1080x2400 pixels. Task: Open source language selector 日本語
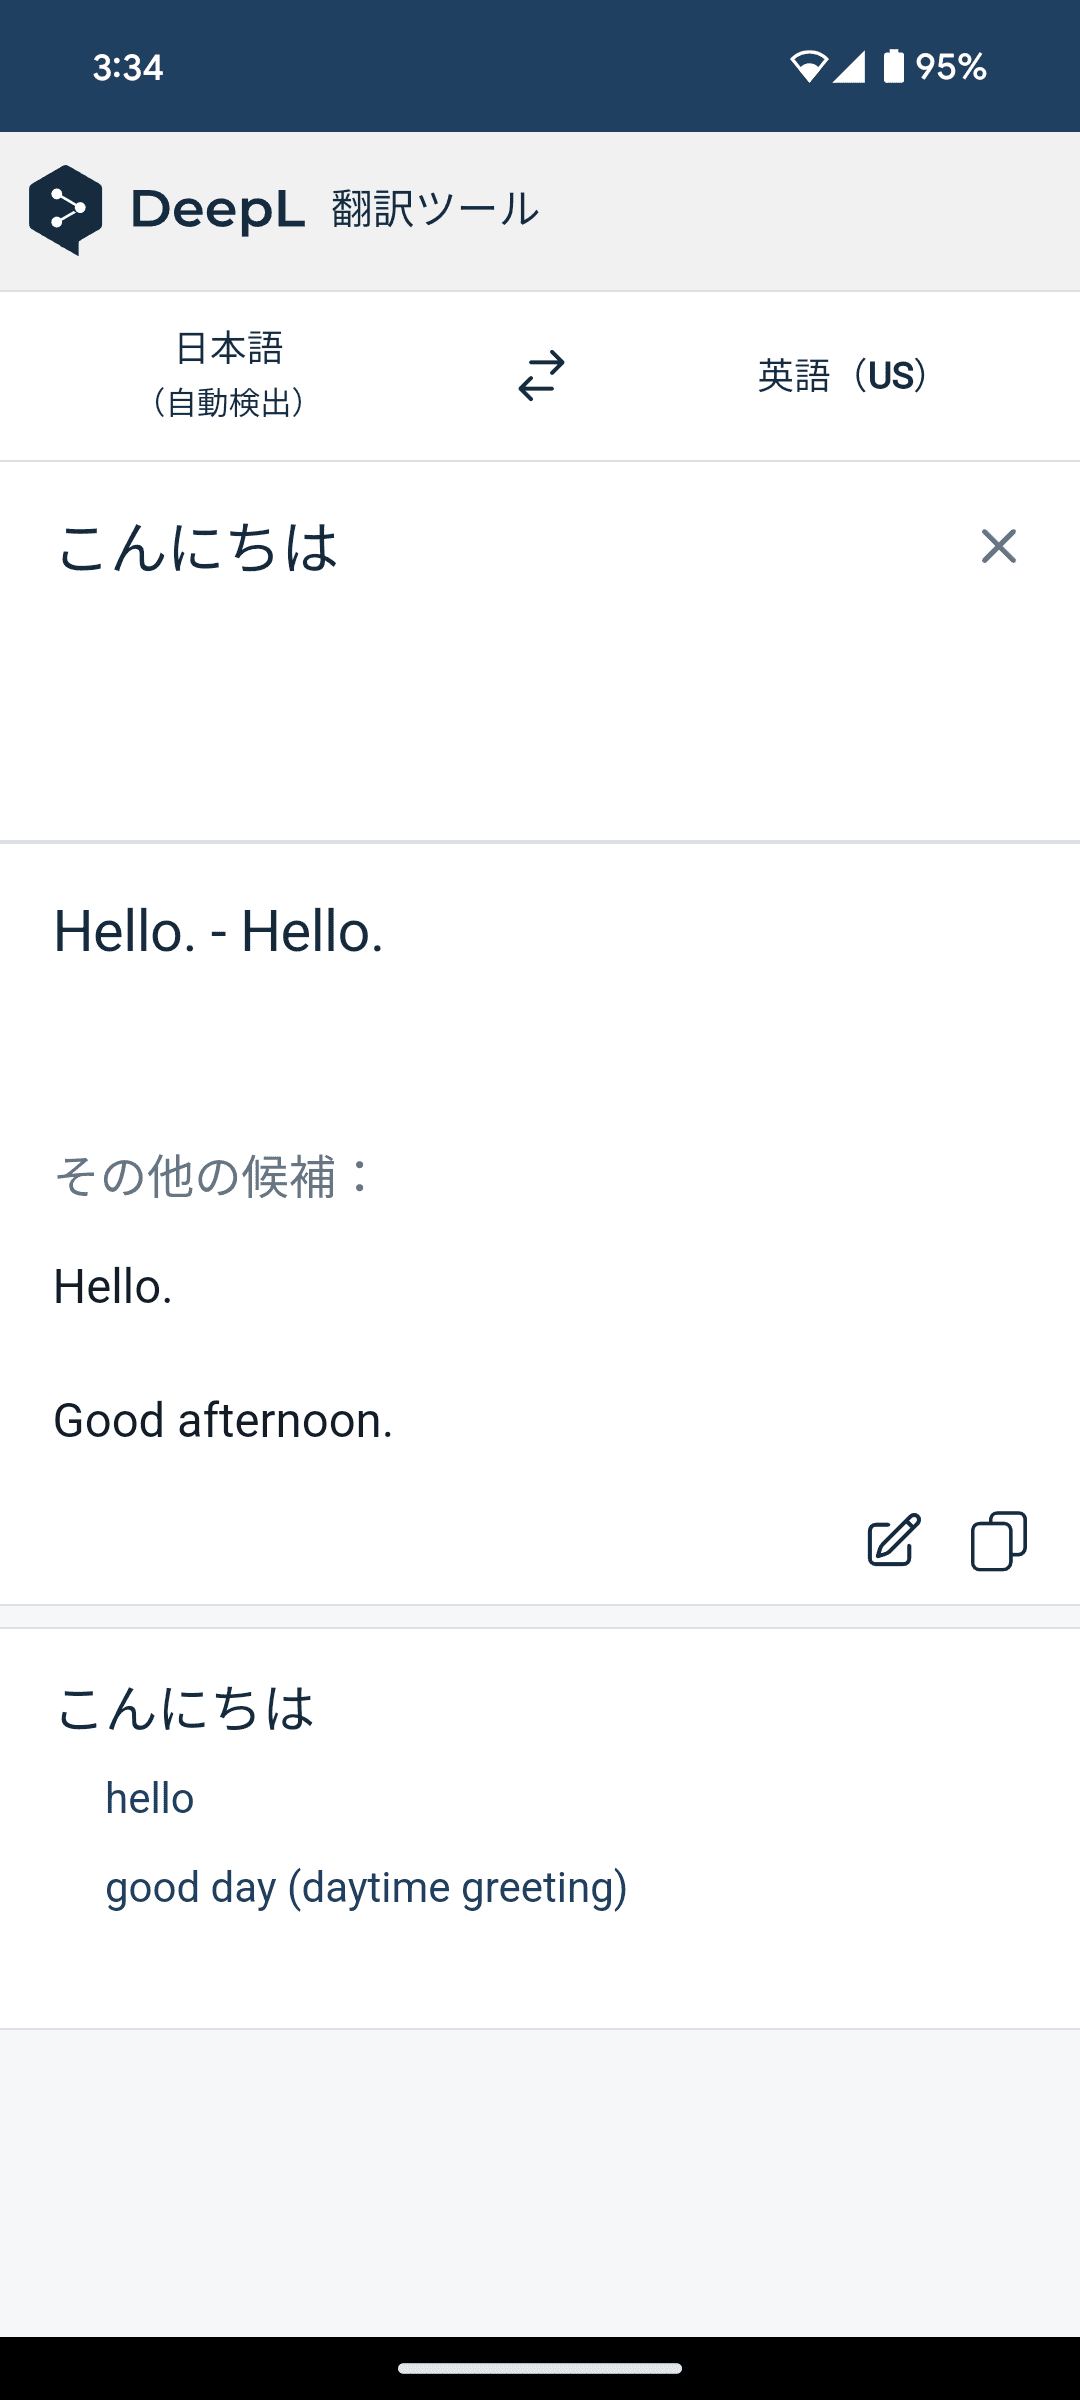[x=229, y=375]
